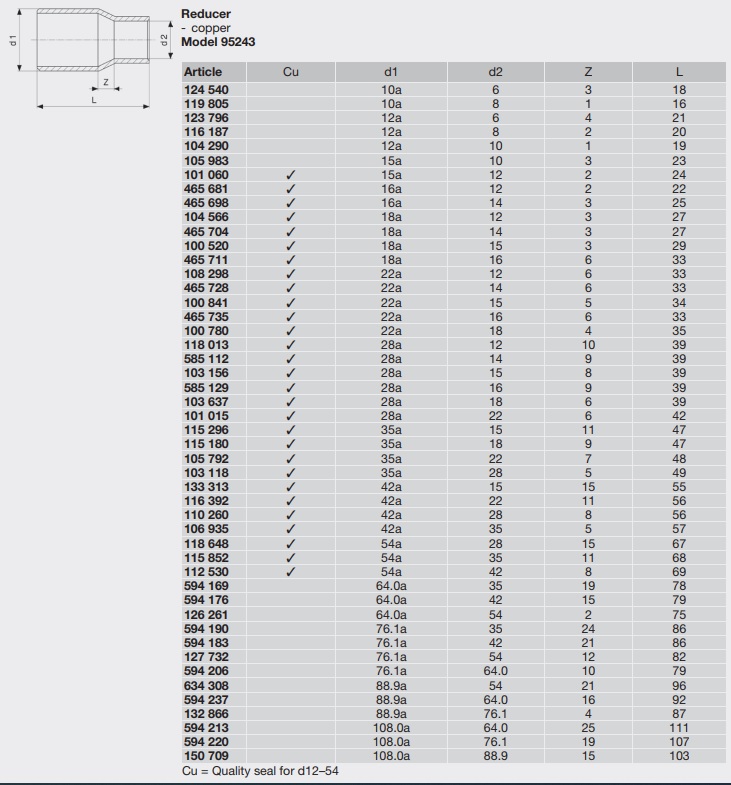
Task: Select article number 119 805
Action: [x=206, y=104]
